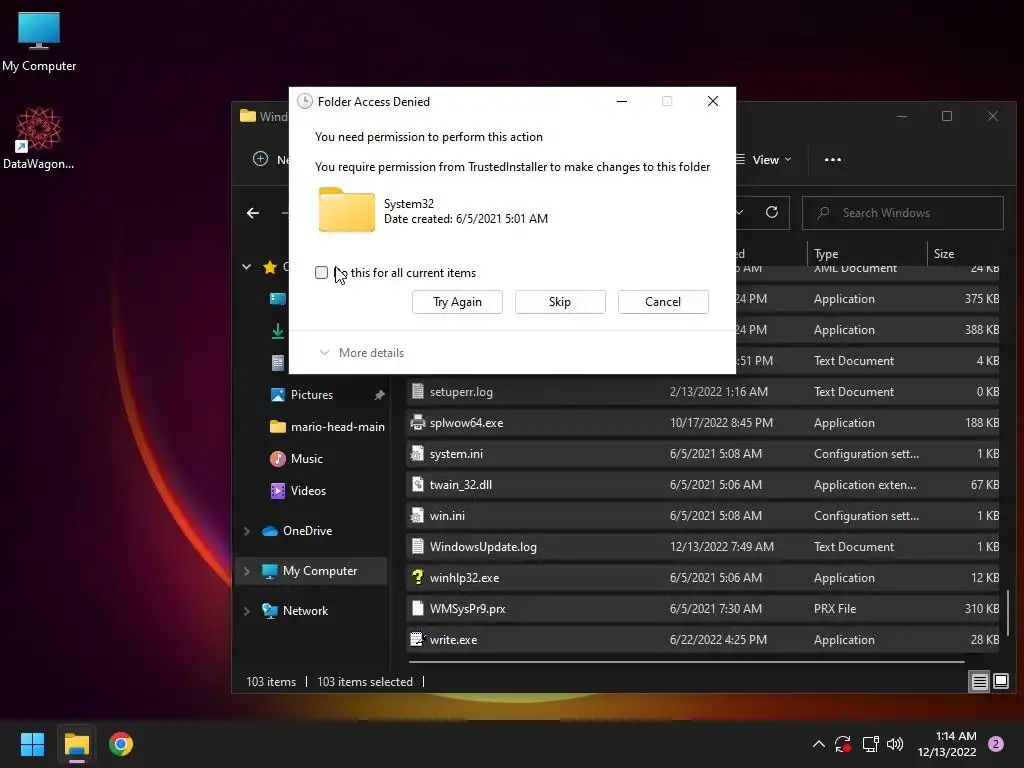Viewport: 1024px width, 768px height.
Task: Click File Explorer on the taskbar
Action: point(76,744)
